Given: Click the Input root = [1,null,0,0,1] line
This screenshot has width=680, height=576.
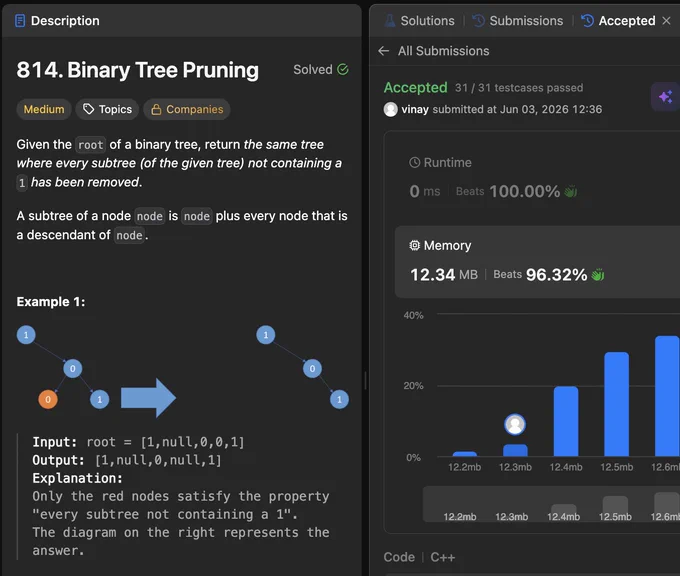Looking at the screenshot, I should click(x=138, y=442).
